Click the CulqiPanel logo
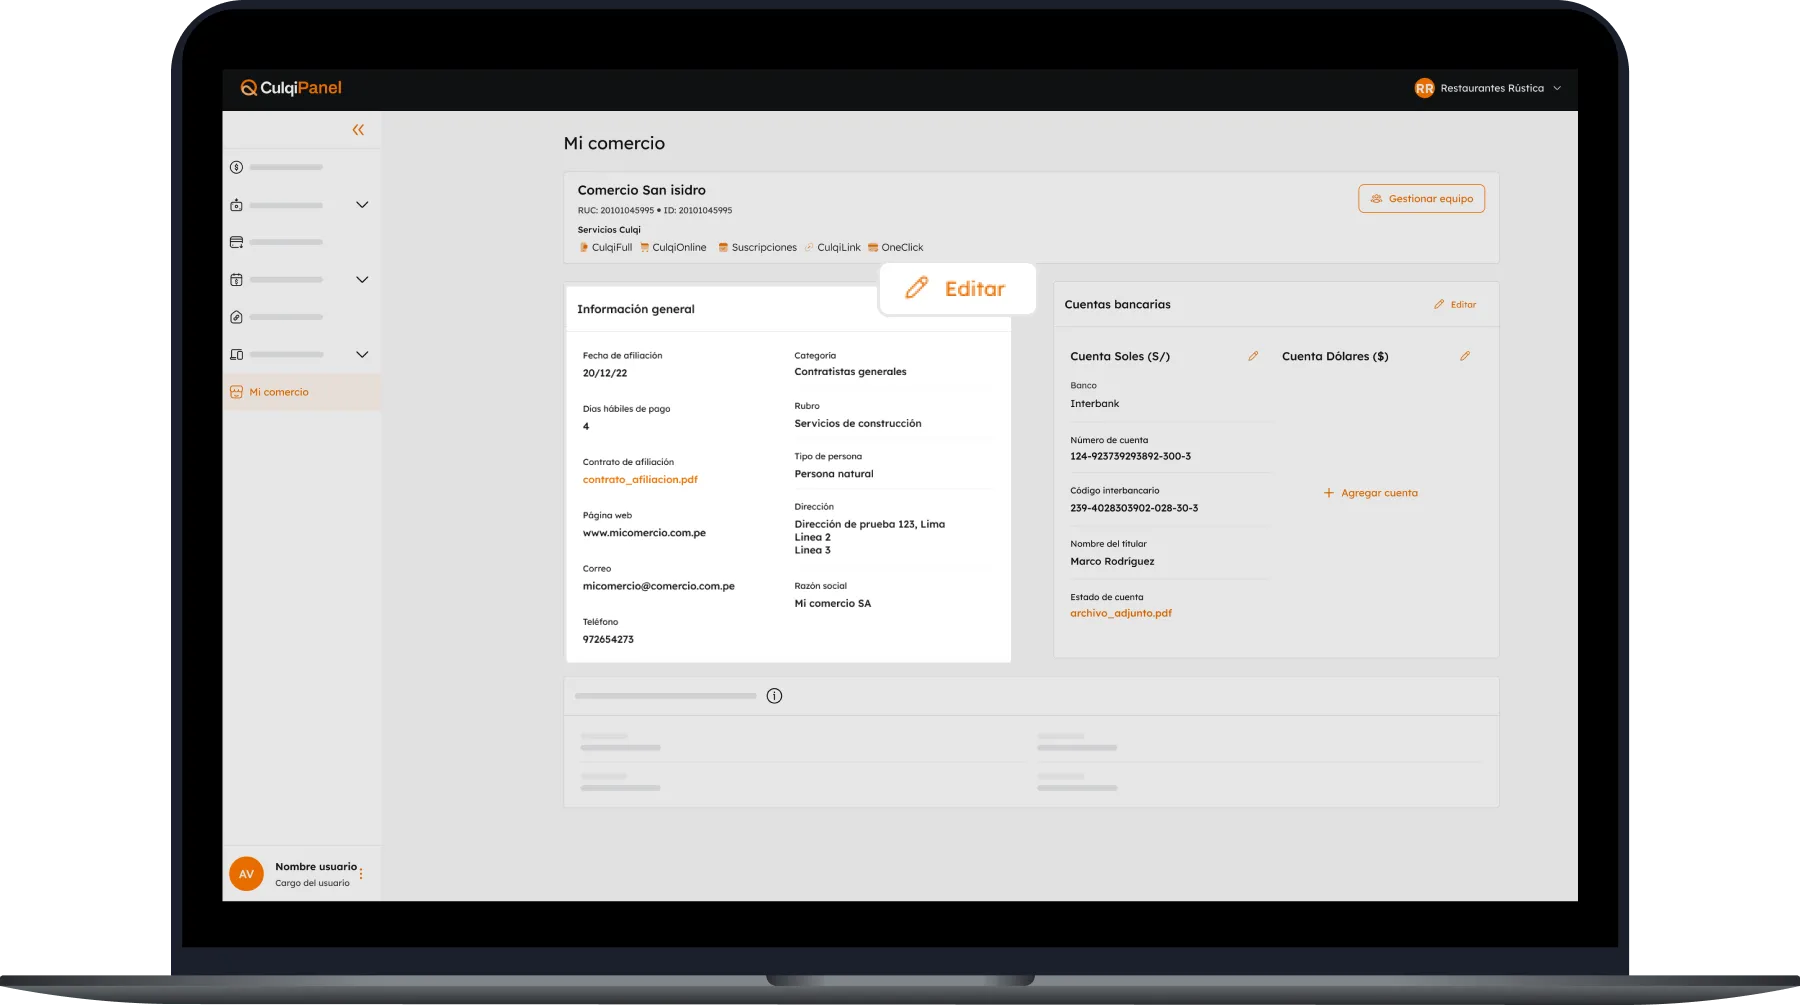 [291, 88]
